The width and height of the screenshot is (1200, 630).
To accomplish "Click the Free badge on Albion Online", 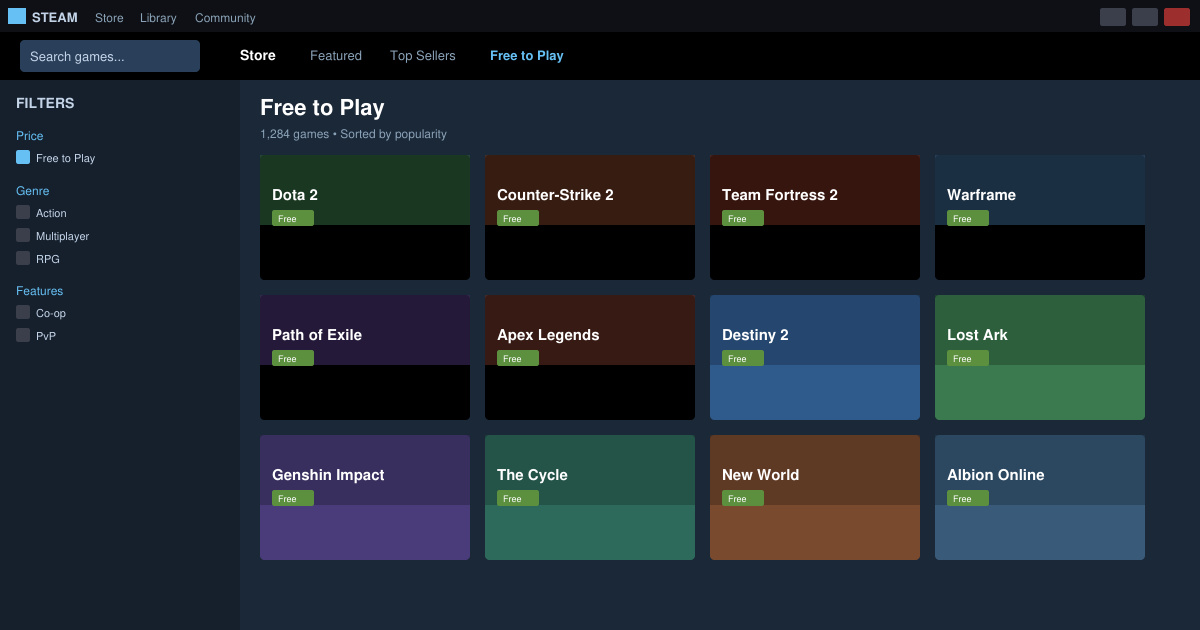I will pos(968,498).
